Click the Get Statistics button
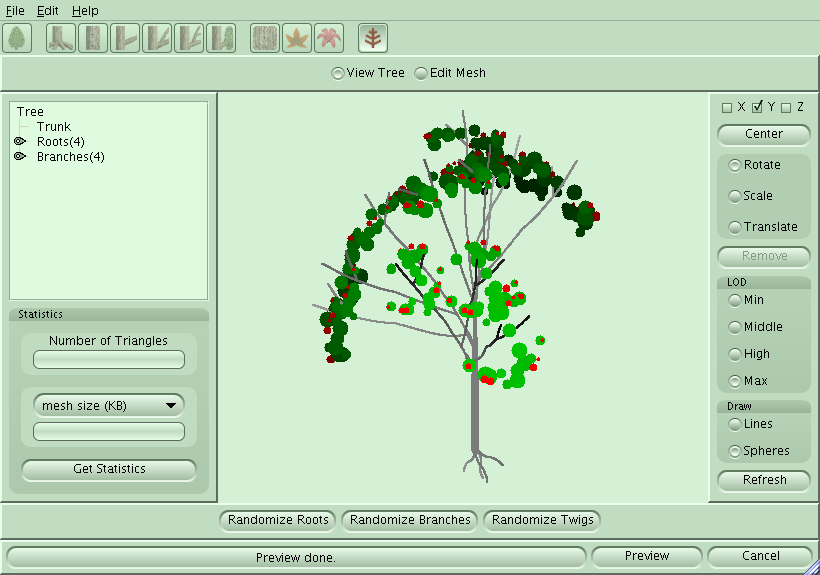 click(x=109, y=469)
